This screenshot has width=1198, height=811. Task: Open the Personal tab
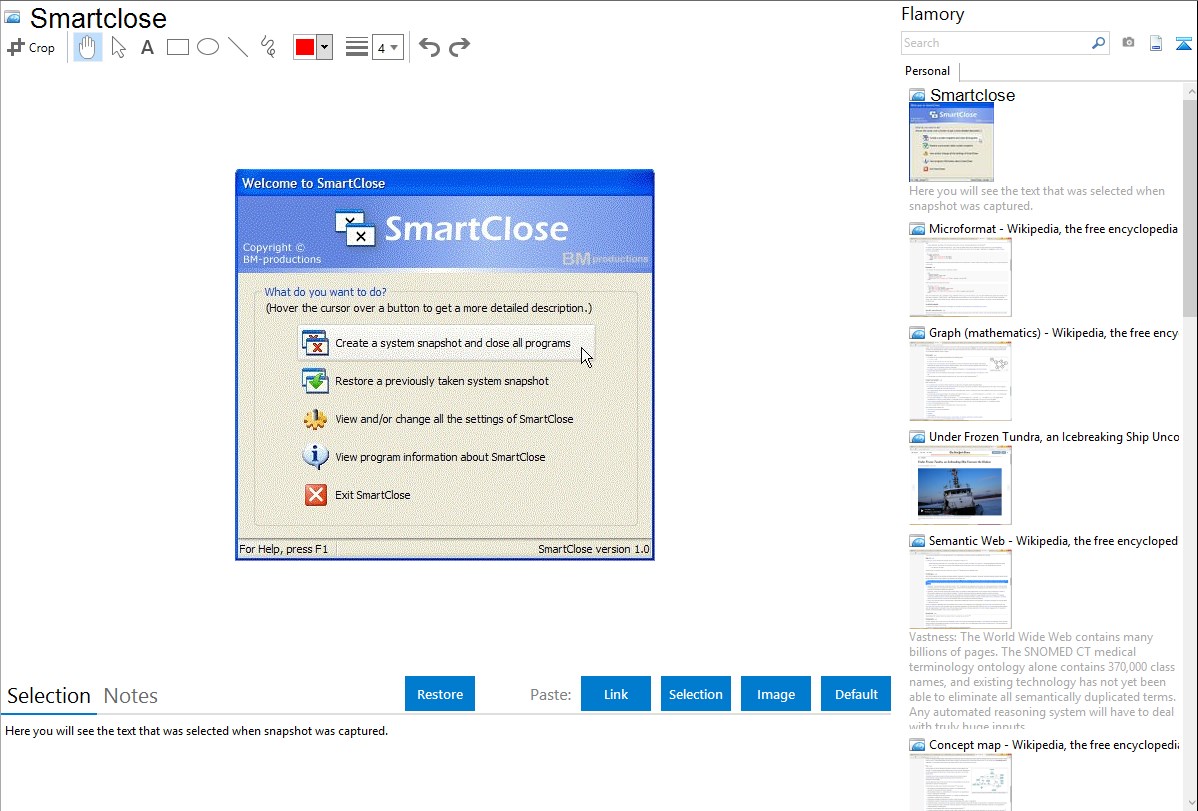(927, 71)
